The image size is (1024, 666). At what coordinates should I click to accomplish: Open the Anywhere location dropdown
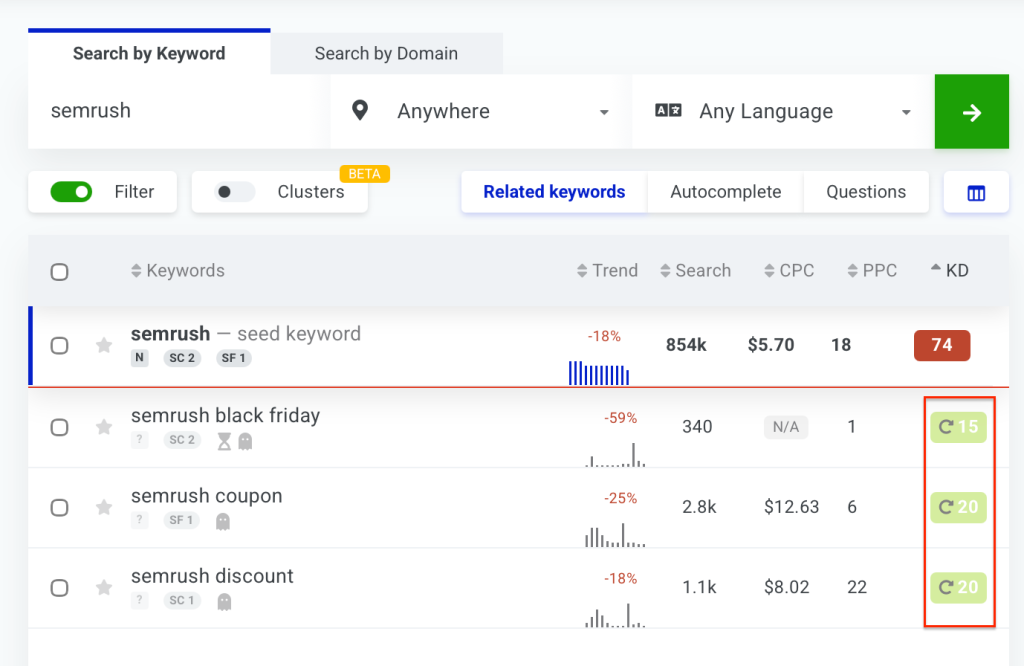click(480, 112)
